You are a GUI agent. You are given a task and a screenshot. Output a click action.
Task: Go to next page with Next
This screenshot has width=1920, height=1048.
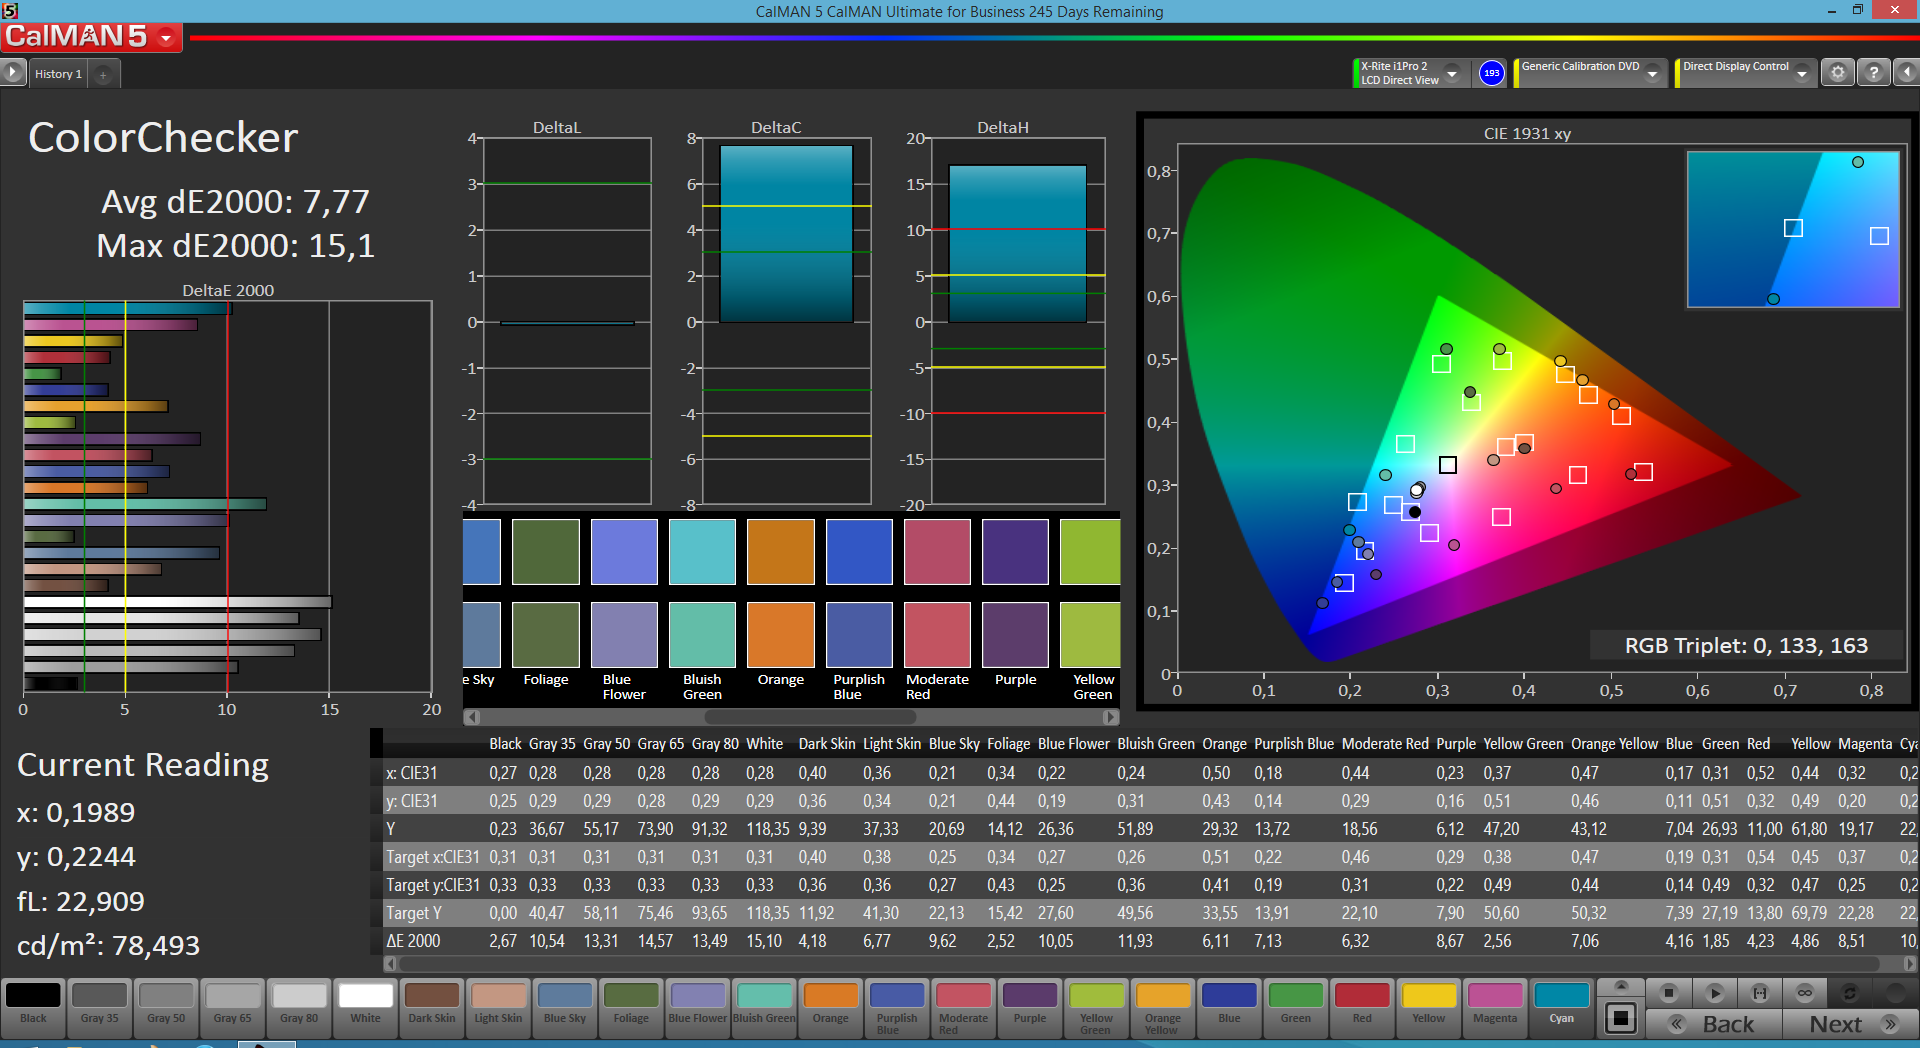[x=1850, y=1024]
